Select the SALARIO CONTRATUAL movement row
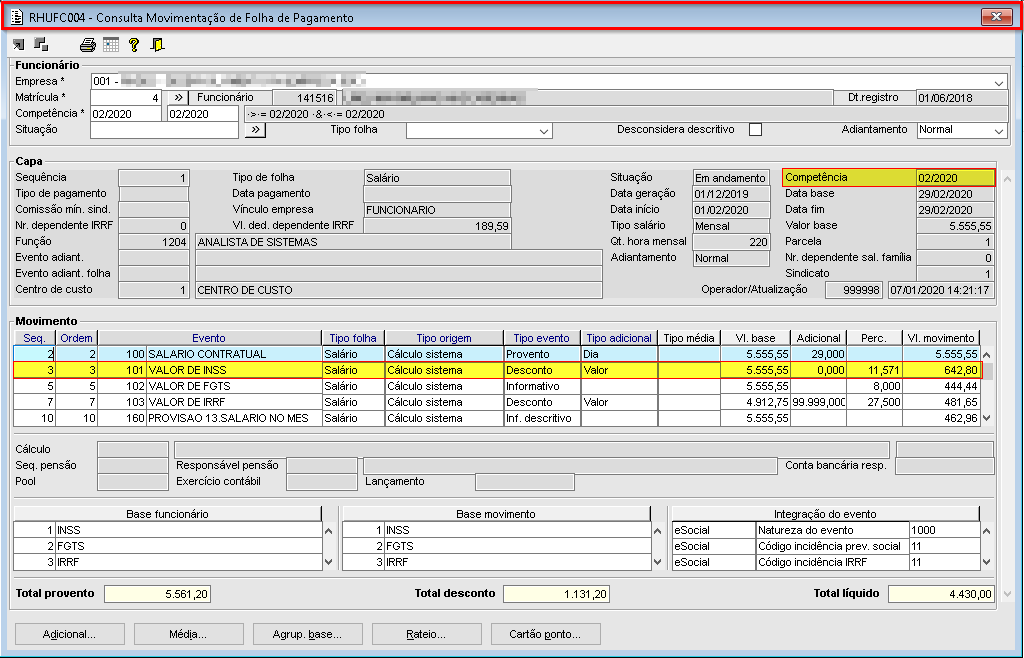Viewport: 1024px width, 658px height. point(232,354)
